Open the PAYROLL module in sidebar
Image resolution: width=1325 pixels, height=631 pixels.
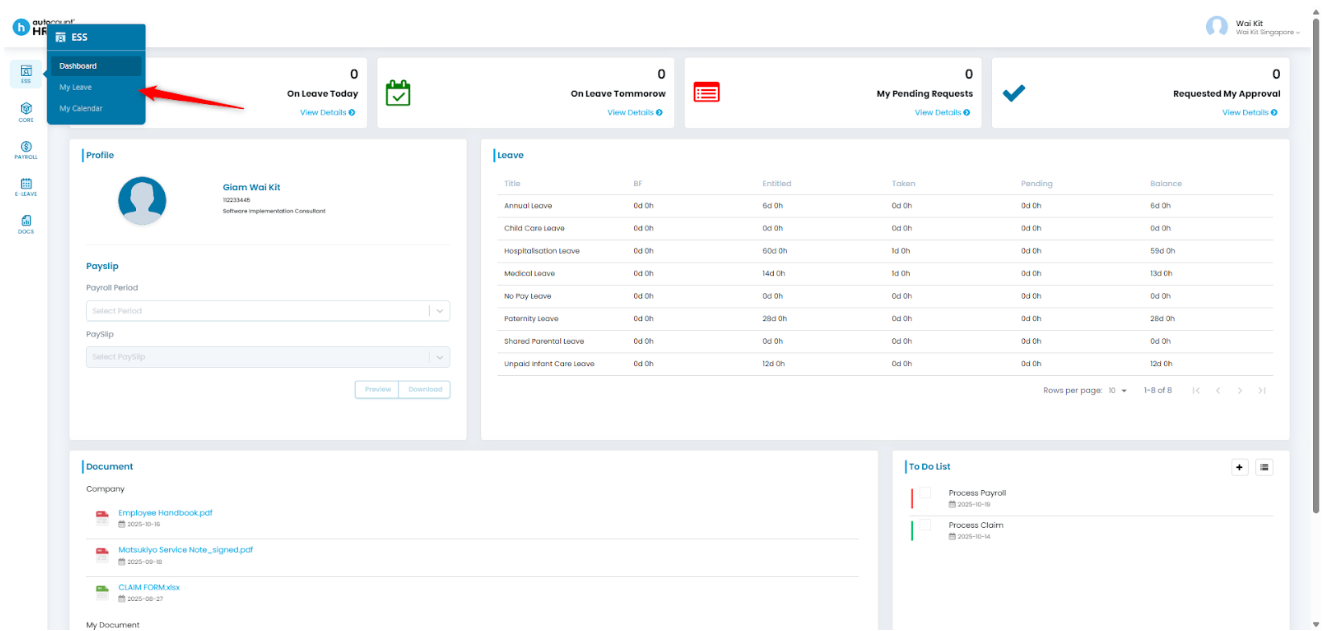pyautogui.click(x=26, y=150)
